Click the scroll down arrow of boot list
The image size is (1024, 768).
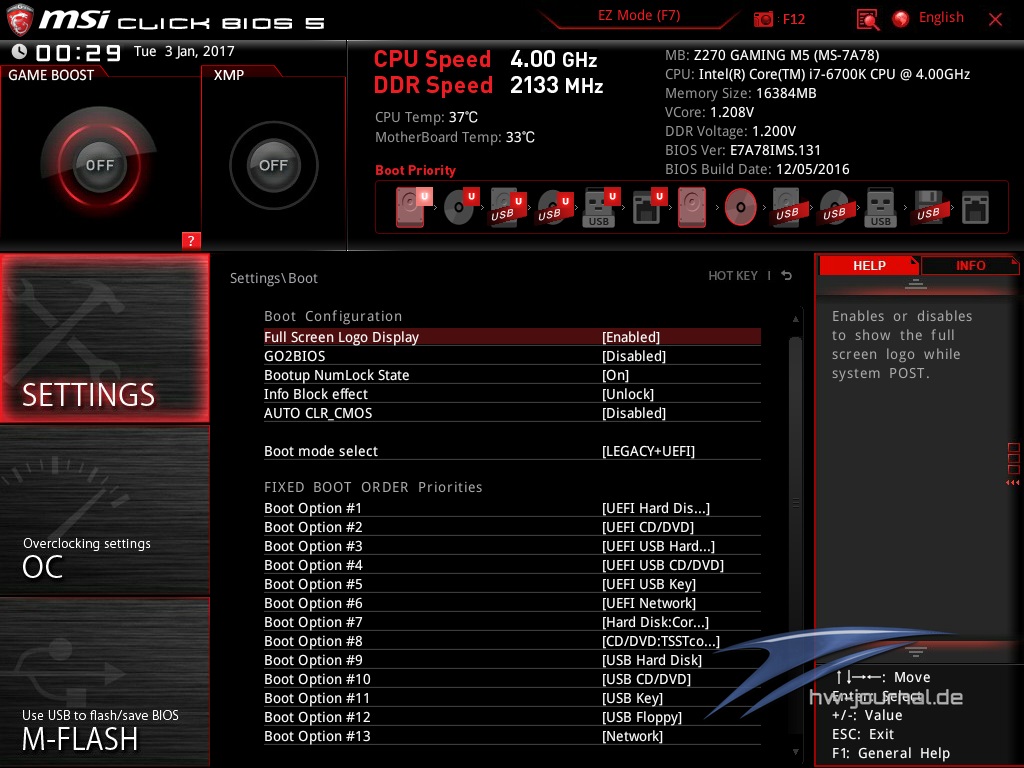pos(795,752)
